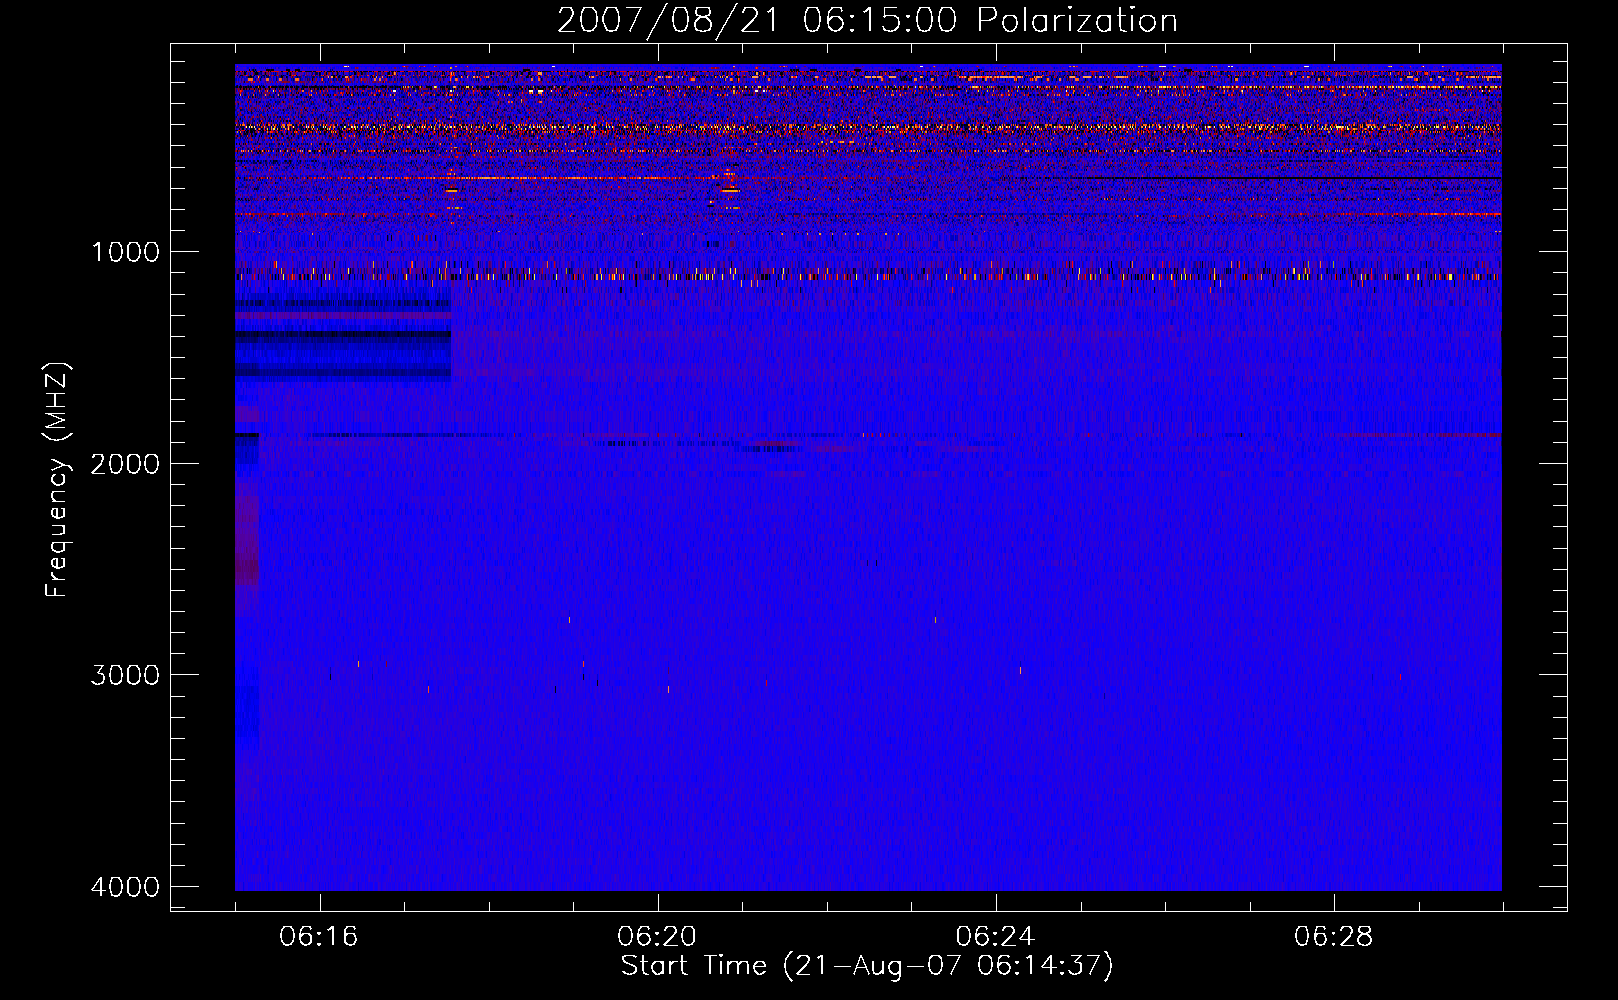This screenshot has width=1618, height=1000.
Task: Click the '2000' frequency tick label
Action: tap(125, 463)
